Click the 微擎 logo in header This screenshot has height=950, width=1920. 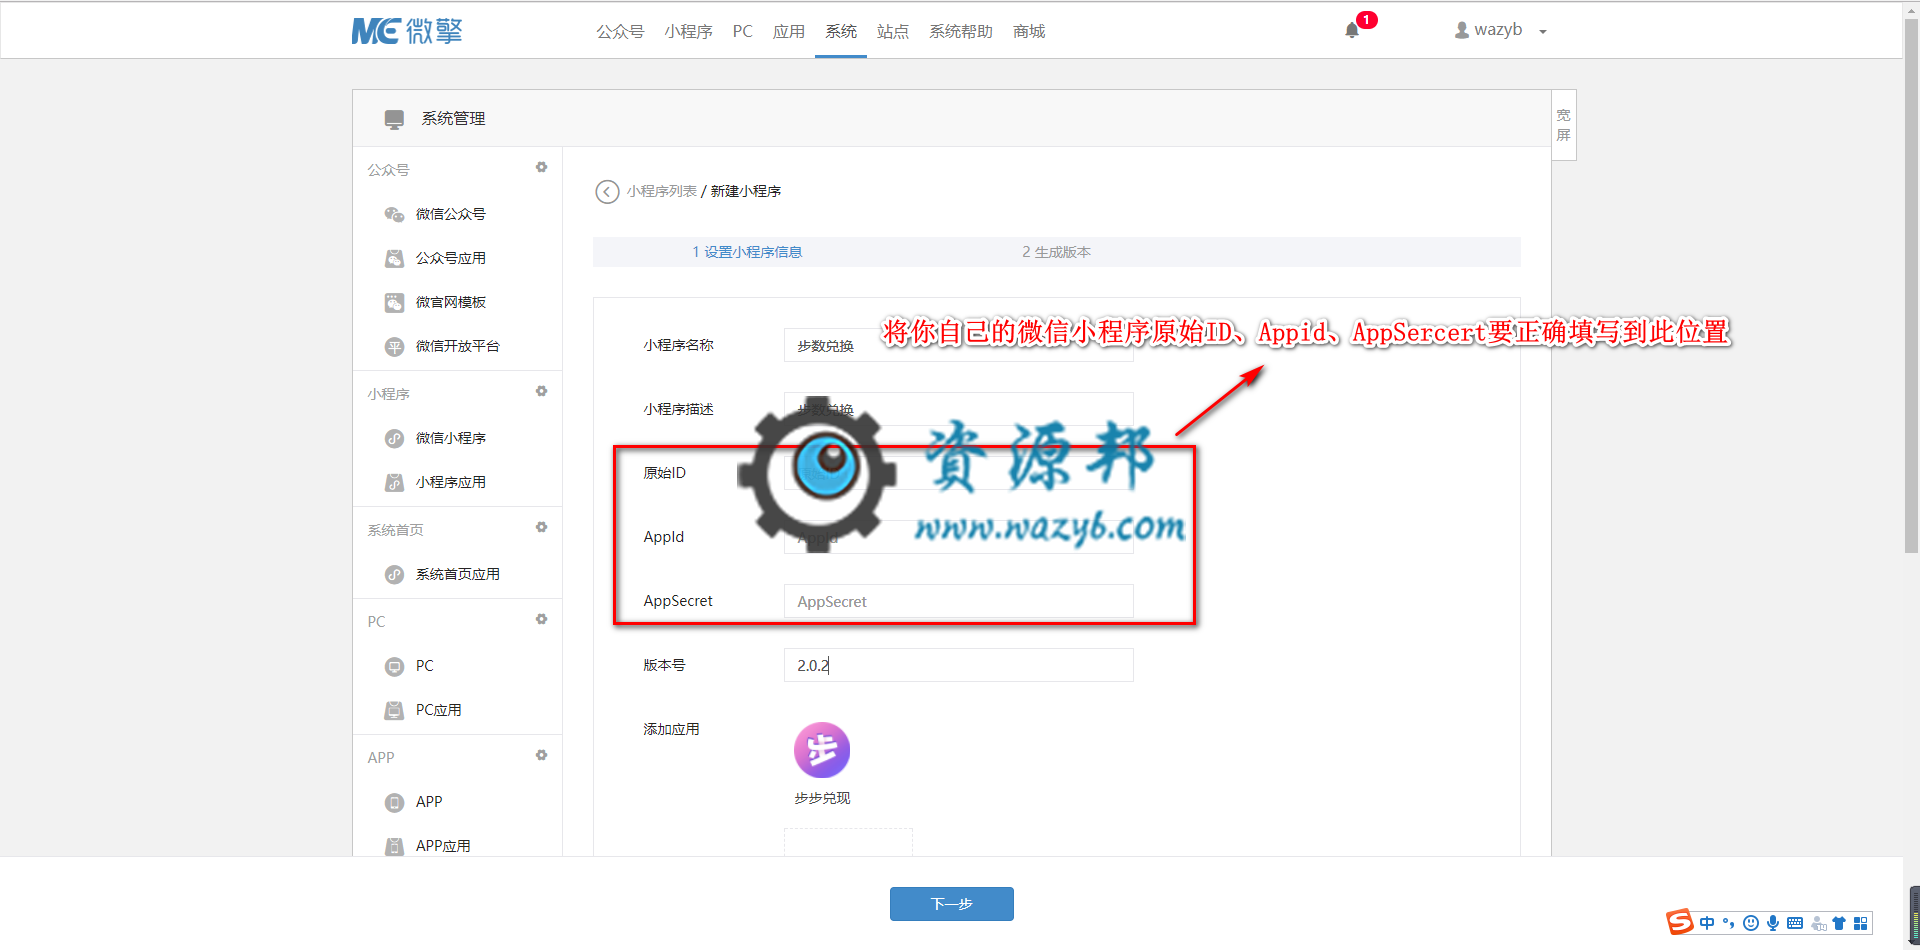[407, 31]
